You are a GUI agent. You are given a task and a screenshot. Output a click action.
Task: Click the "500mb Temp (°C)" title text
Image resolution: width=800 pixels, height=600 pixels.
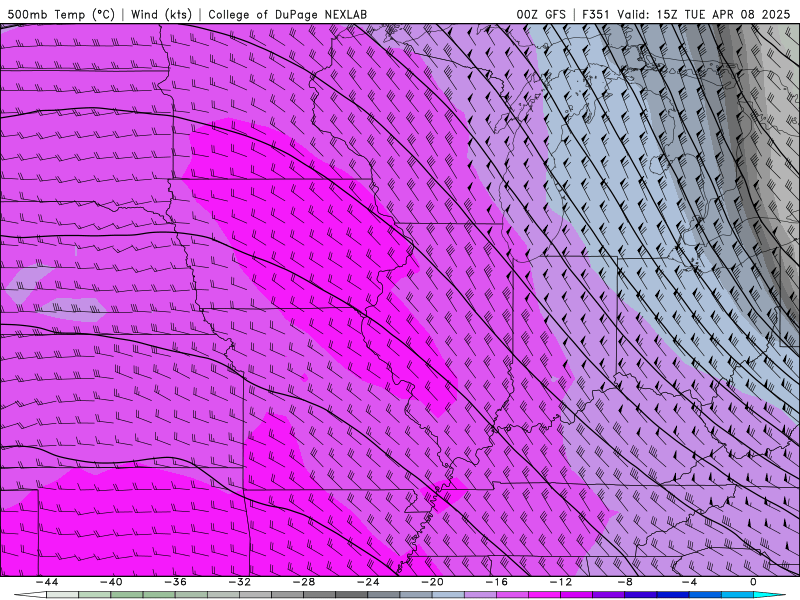point(61,14)
